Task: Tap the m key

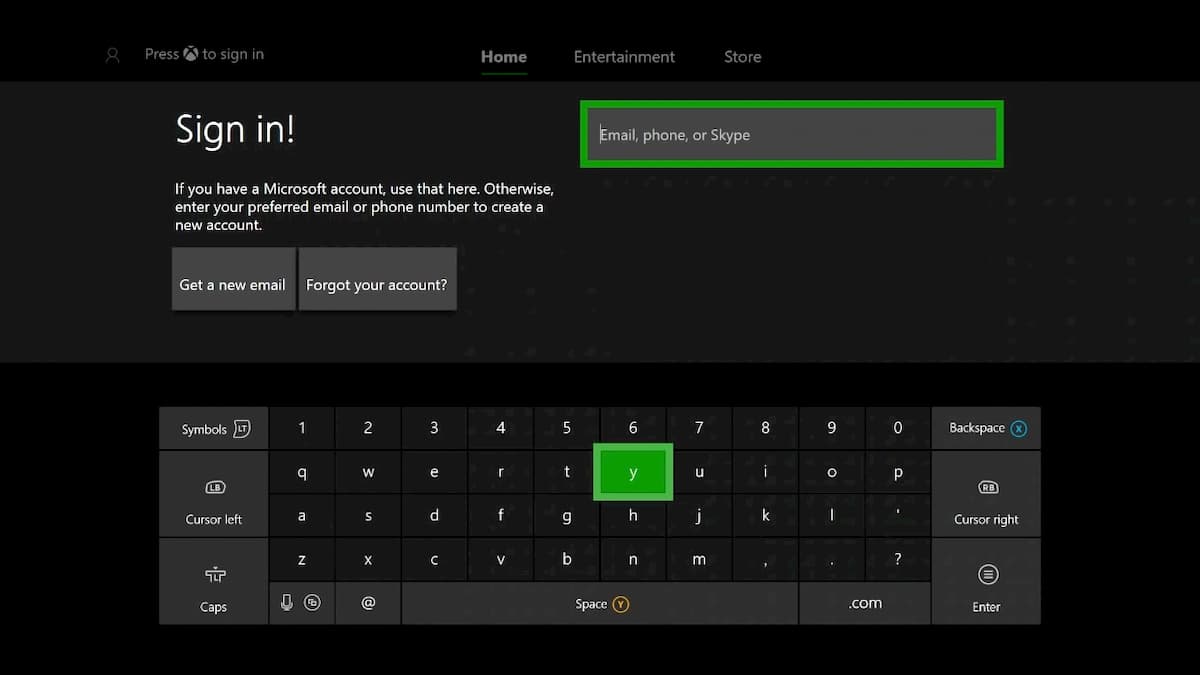Action: (699, 560)
